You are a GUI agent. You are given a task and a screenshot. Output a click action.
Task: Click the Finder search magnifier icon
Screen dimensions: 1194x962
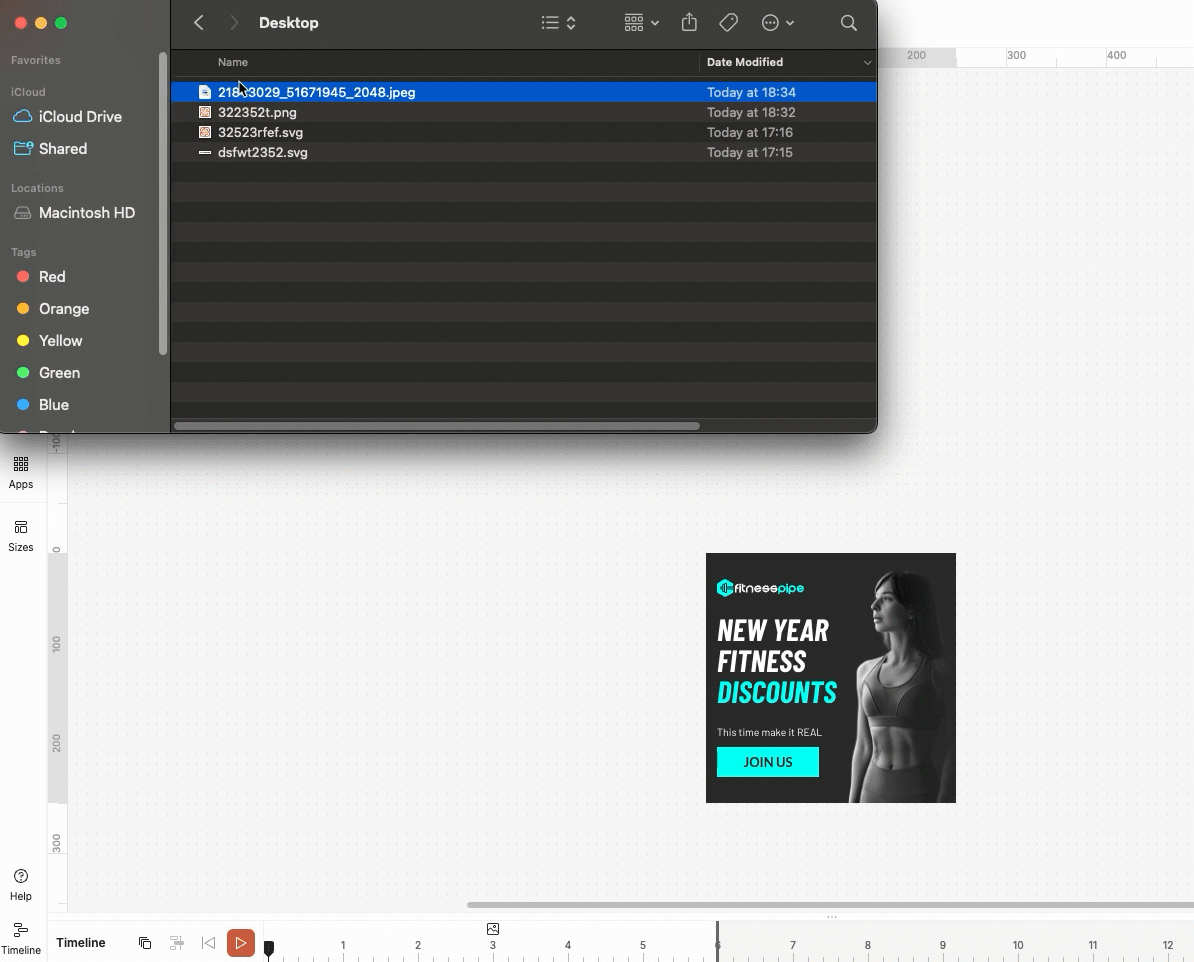click(x=848, y=23)
